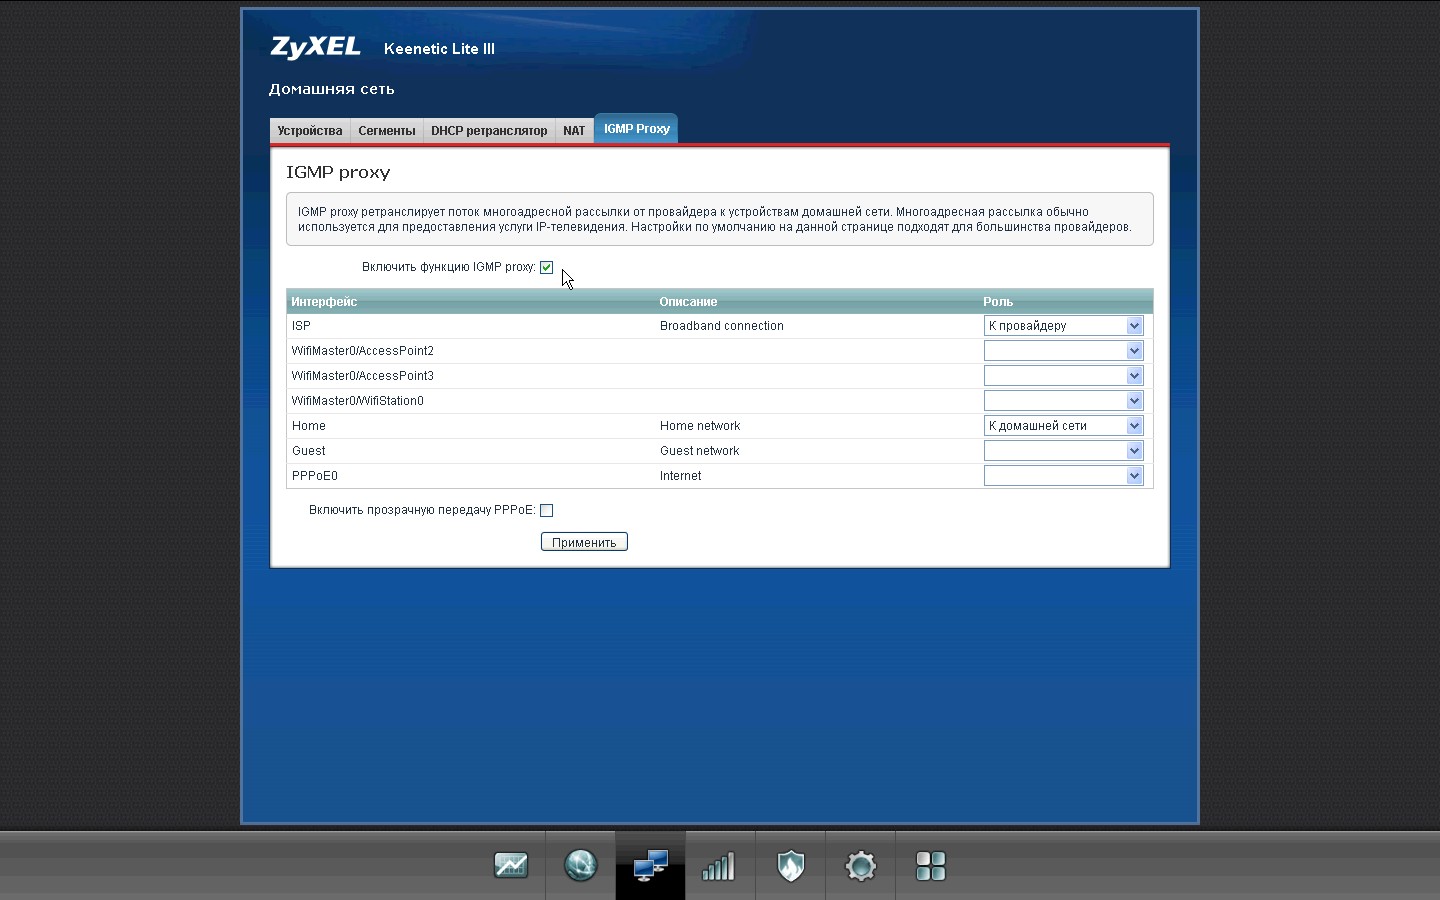Open role dropdown for WifiMaster0/AccessPoint2
This screenshot has height=900, width=1440.
(1063, 351)
